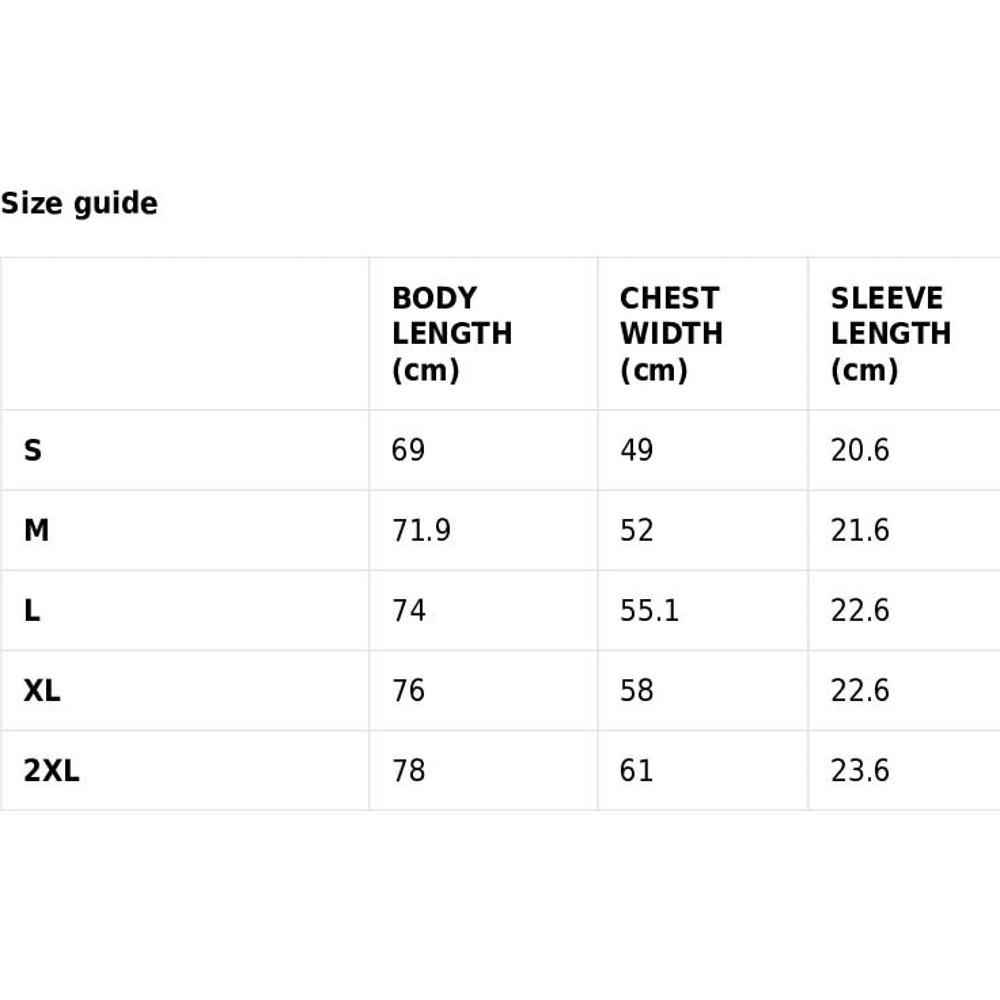Select the 69 body length cell

408,451
